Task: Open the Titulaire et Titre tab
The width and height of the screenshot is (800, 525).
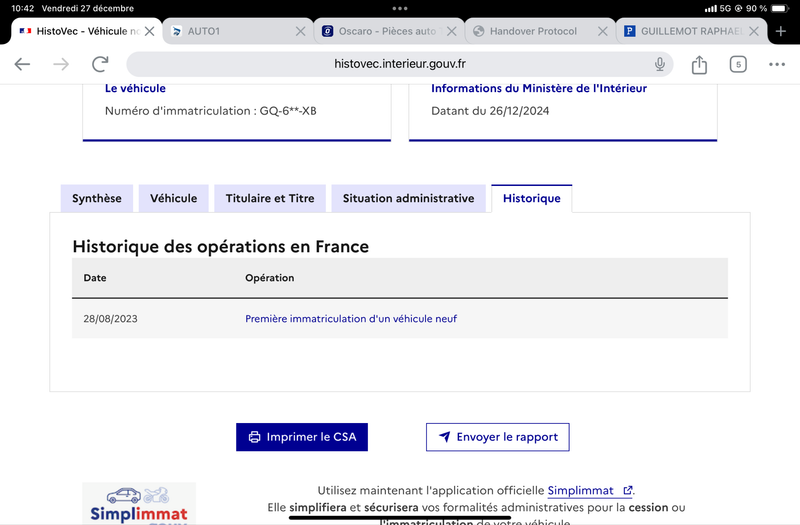Action: [x=270, y=198]
